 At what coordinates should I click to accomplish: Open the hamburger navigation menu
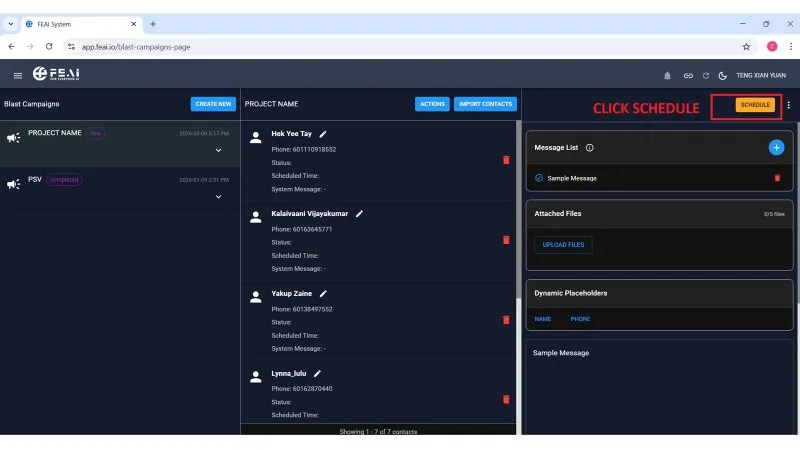[18, 76]
